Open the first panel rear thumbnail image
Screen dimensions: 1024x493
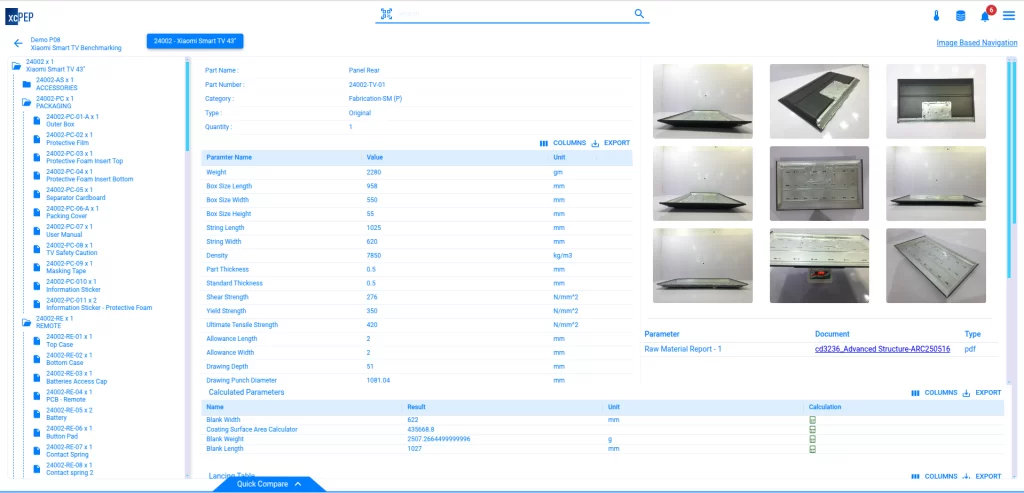[697, 101]
